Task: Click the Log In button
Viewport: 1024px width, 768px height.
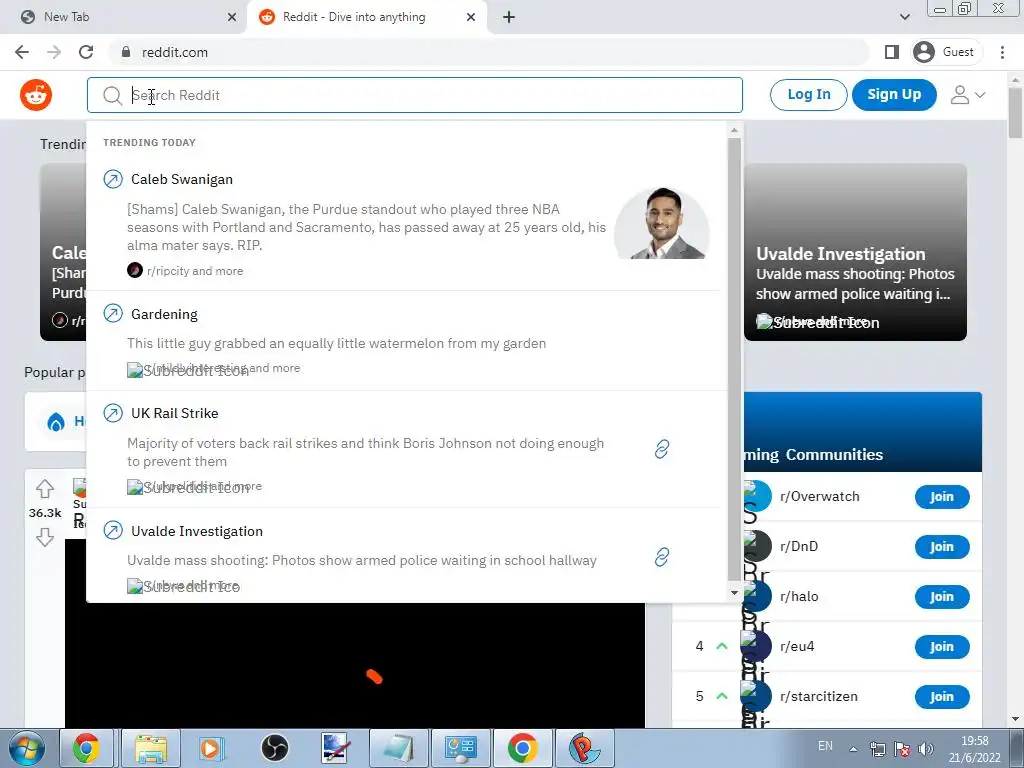Action: 808,95
